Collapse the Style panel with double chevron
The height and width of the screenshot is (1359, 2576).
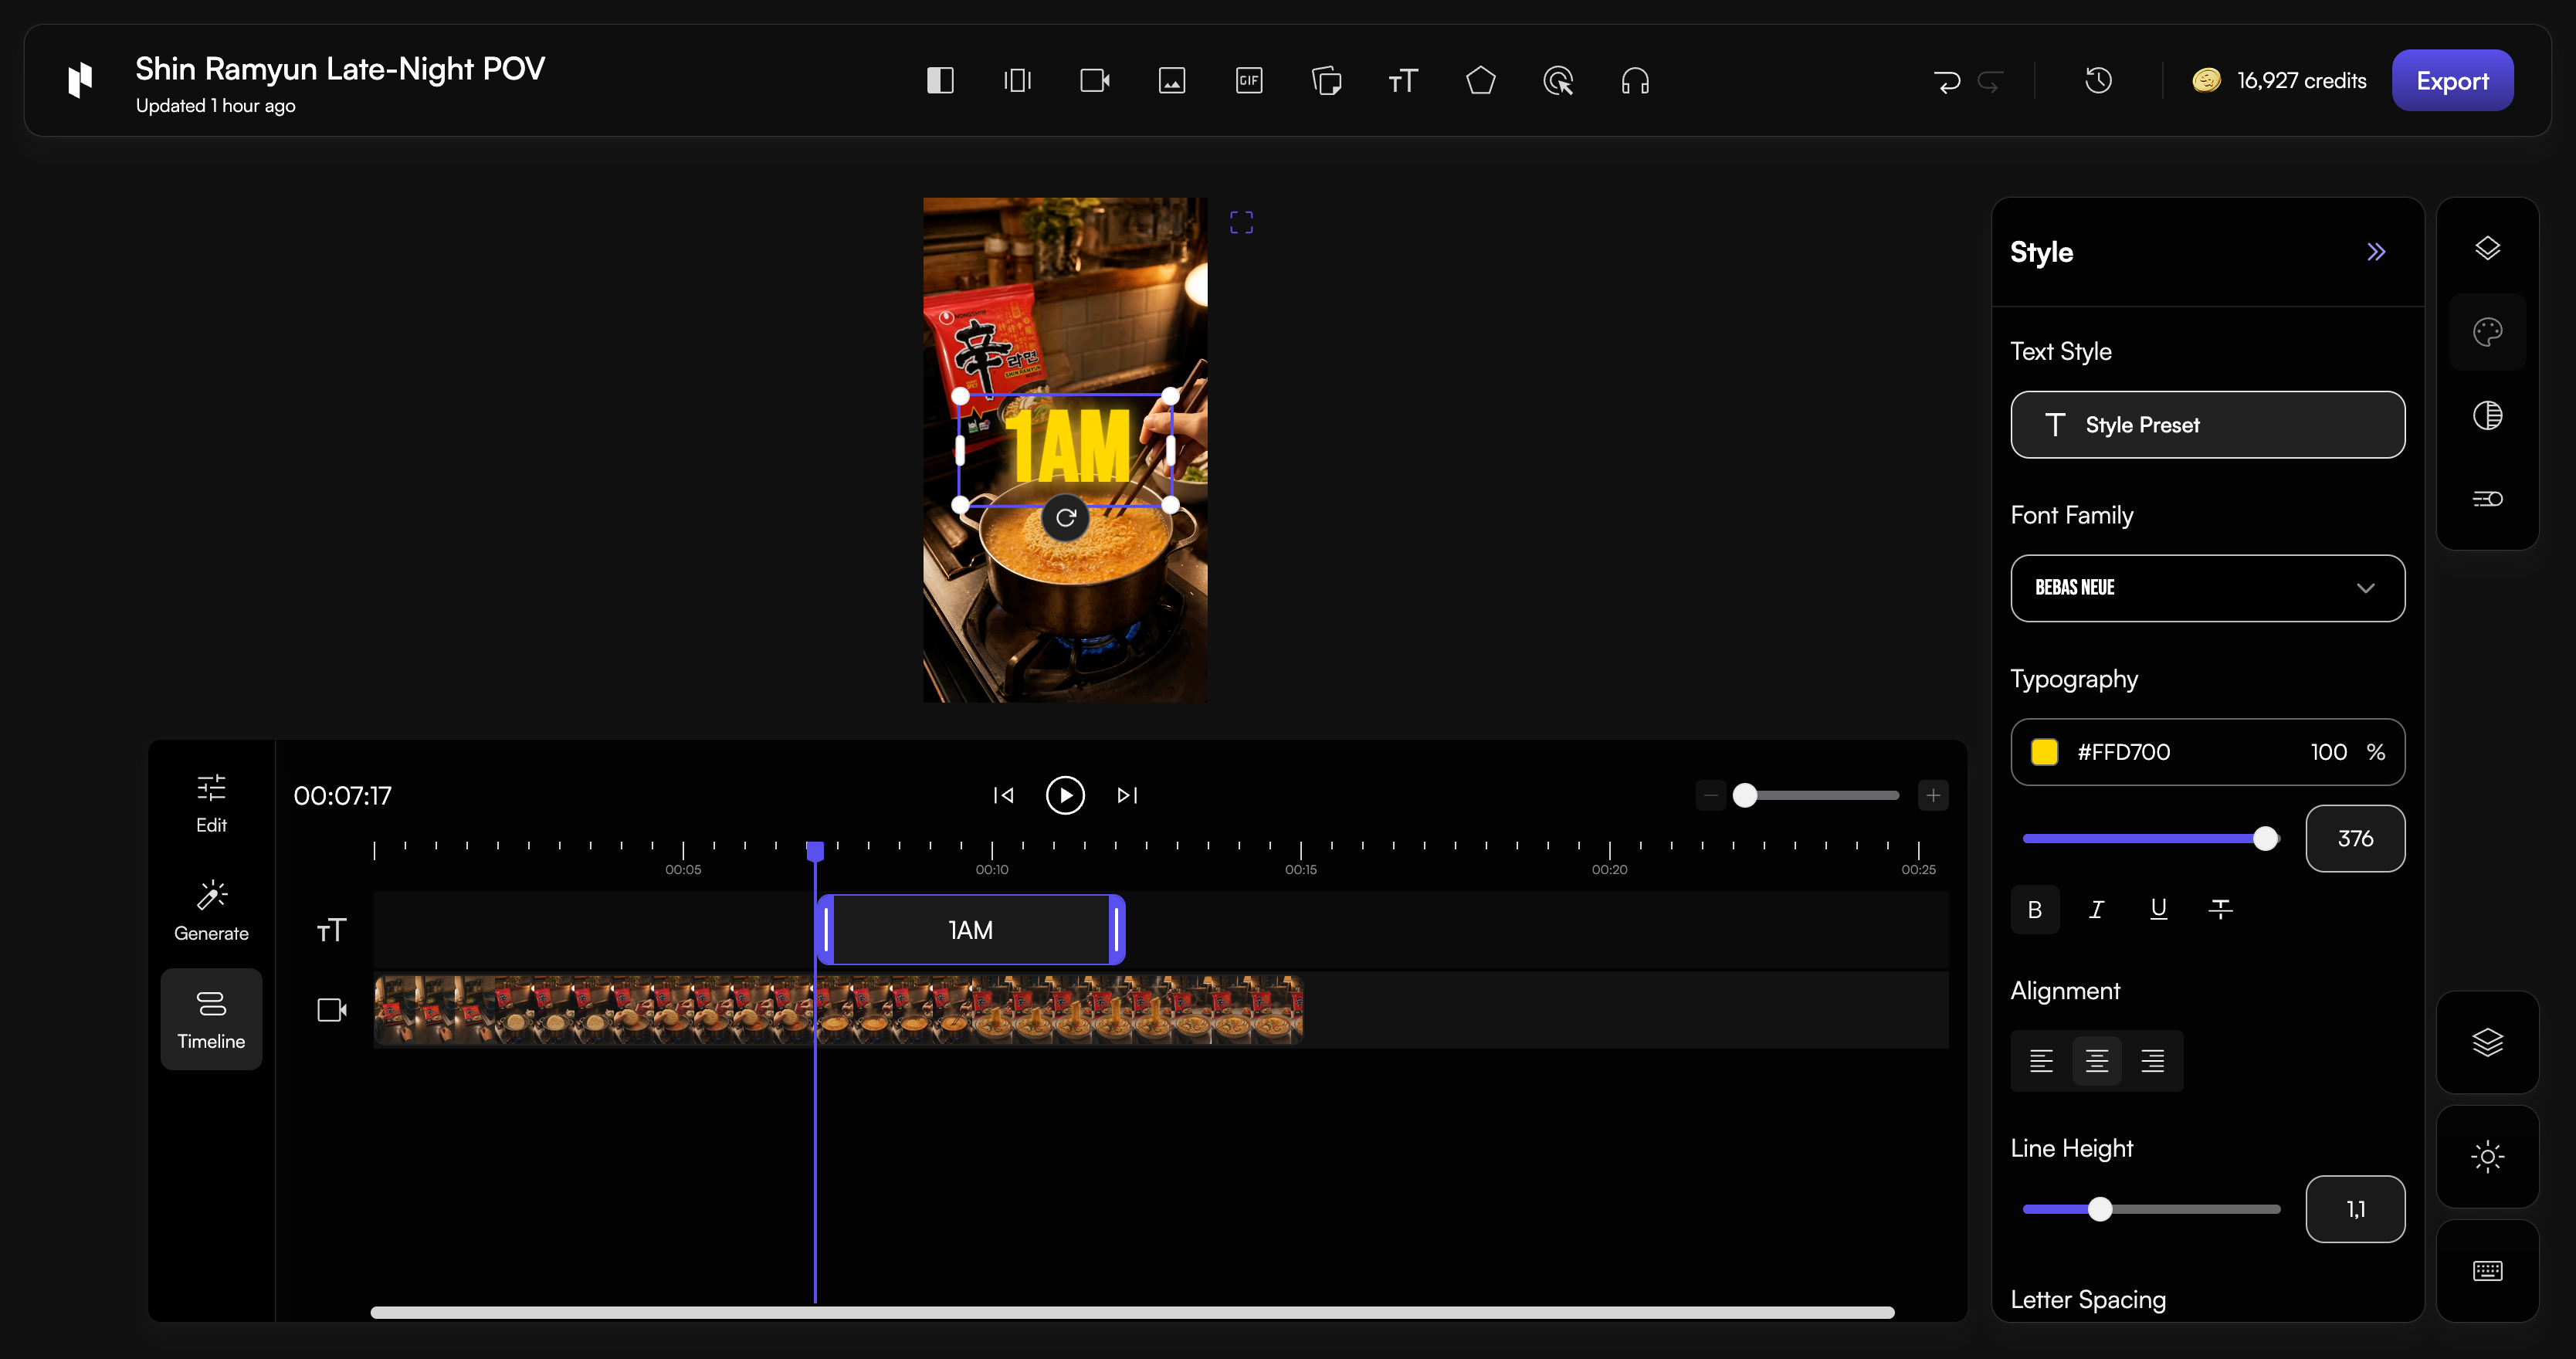tap(2376, 252)
